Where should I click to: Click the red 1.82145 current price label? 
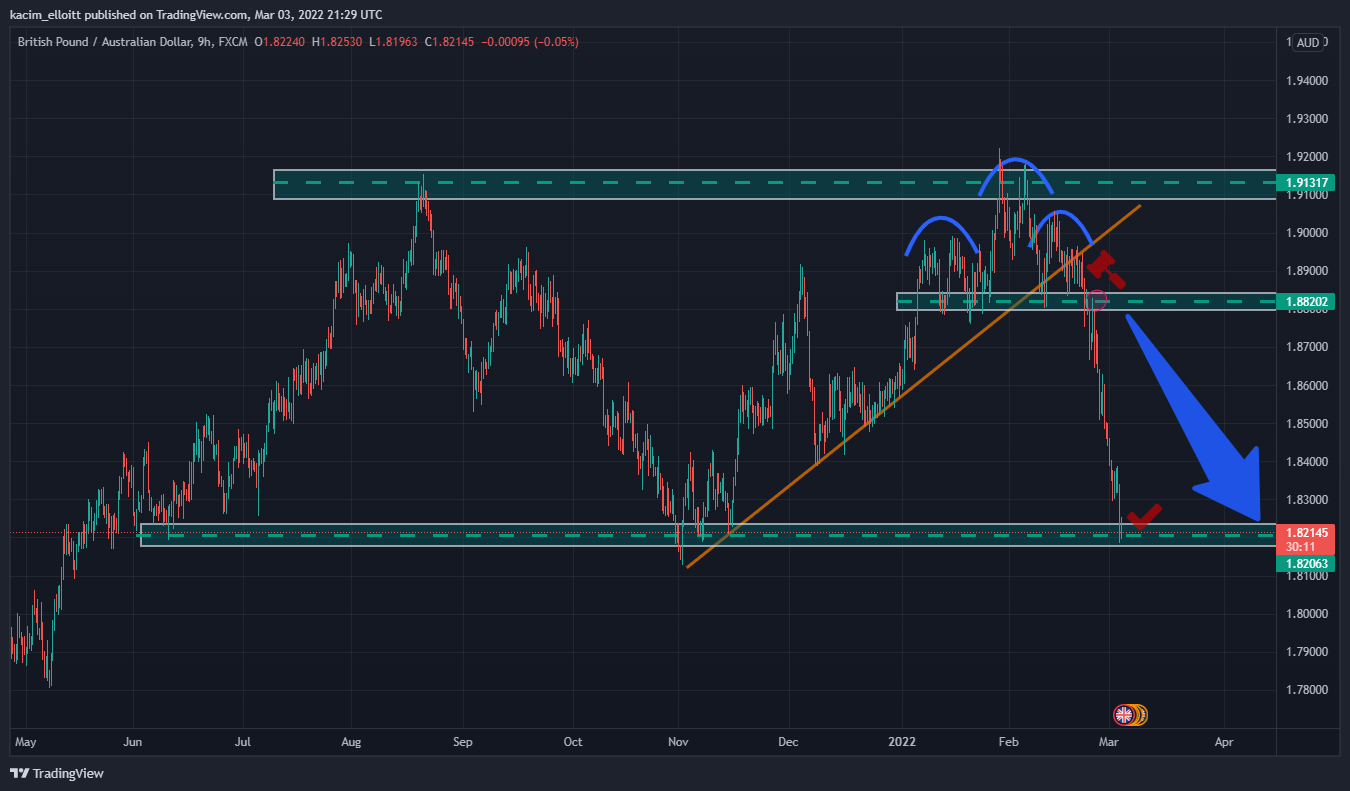click(1306, 533)
